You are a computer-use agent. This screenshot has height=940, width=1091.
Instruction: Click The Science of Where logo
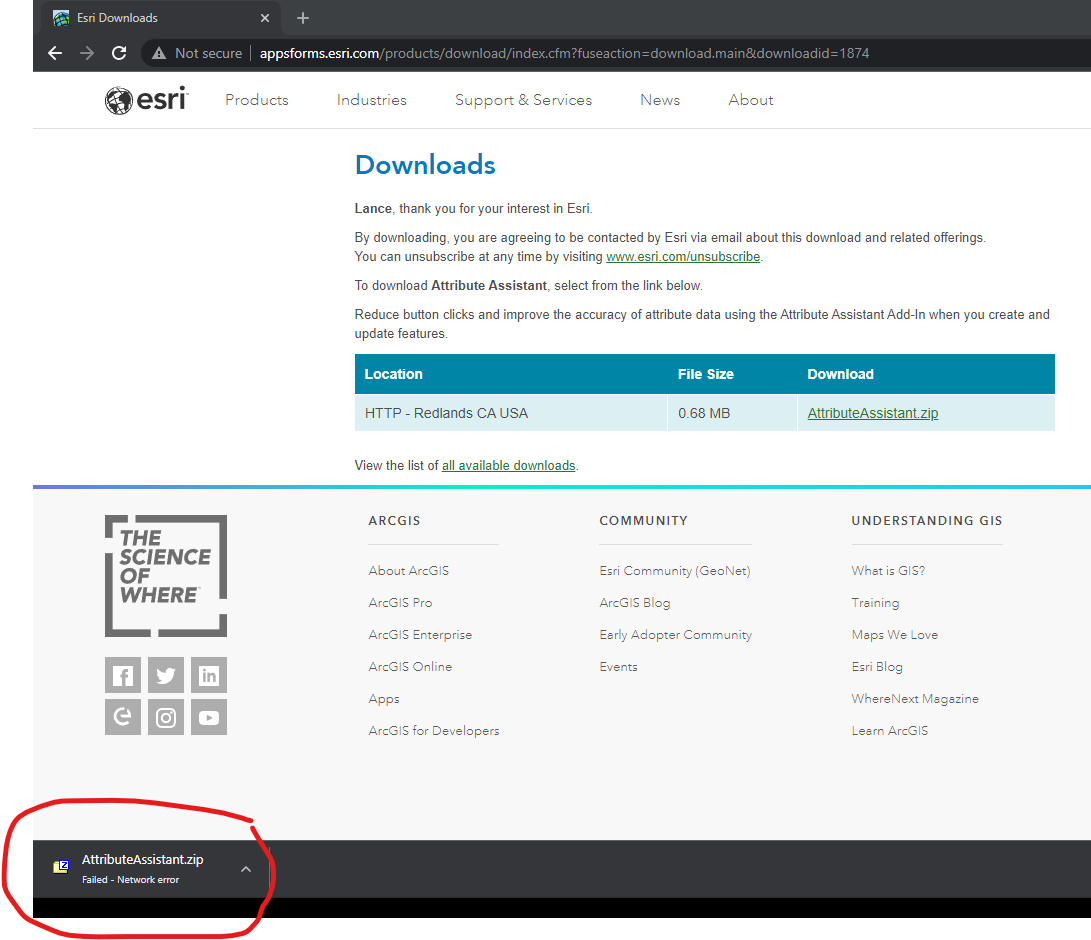[x=166, y=576]
